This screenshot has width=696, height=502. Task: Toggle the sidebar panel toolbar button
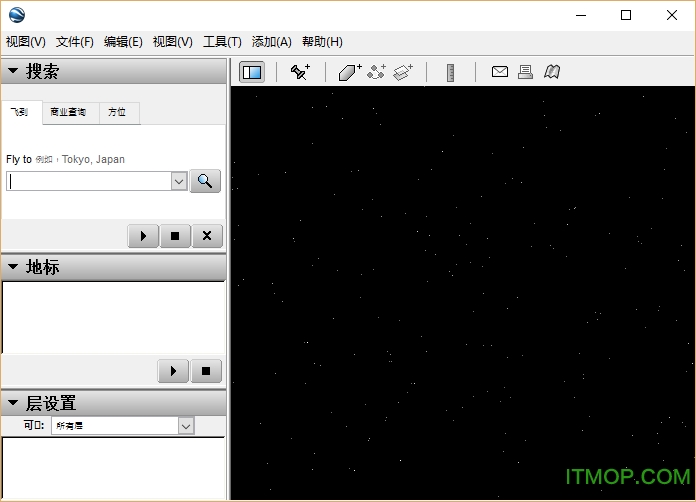252,72
